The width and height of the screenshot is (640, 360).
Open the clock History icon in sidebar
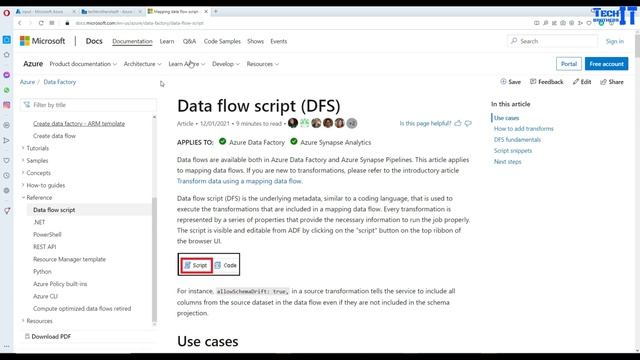[7, 176]
